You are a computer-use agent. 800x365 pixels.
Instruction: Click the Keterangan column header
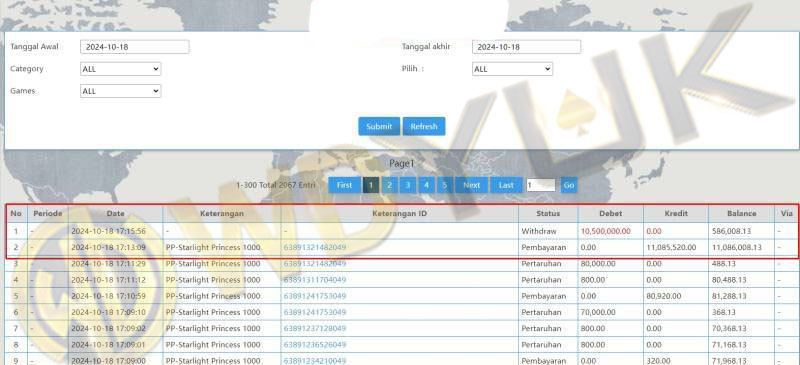pos(222,214)
